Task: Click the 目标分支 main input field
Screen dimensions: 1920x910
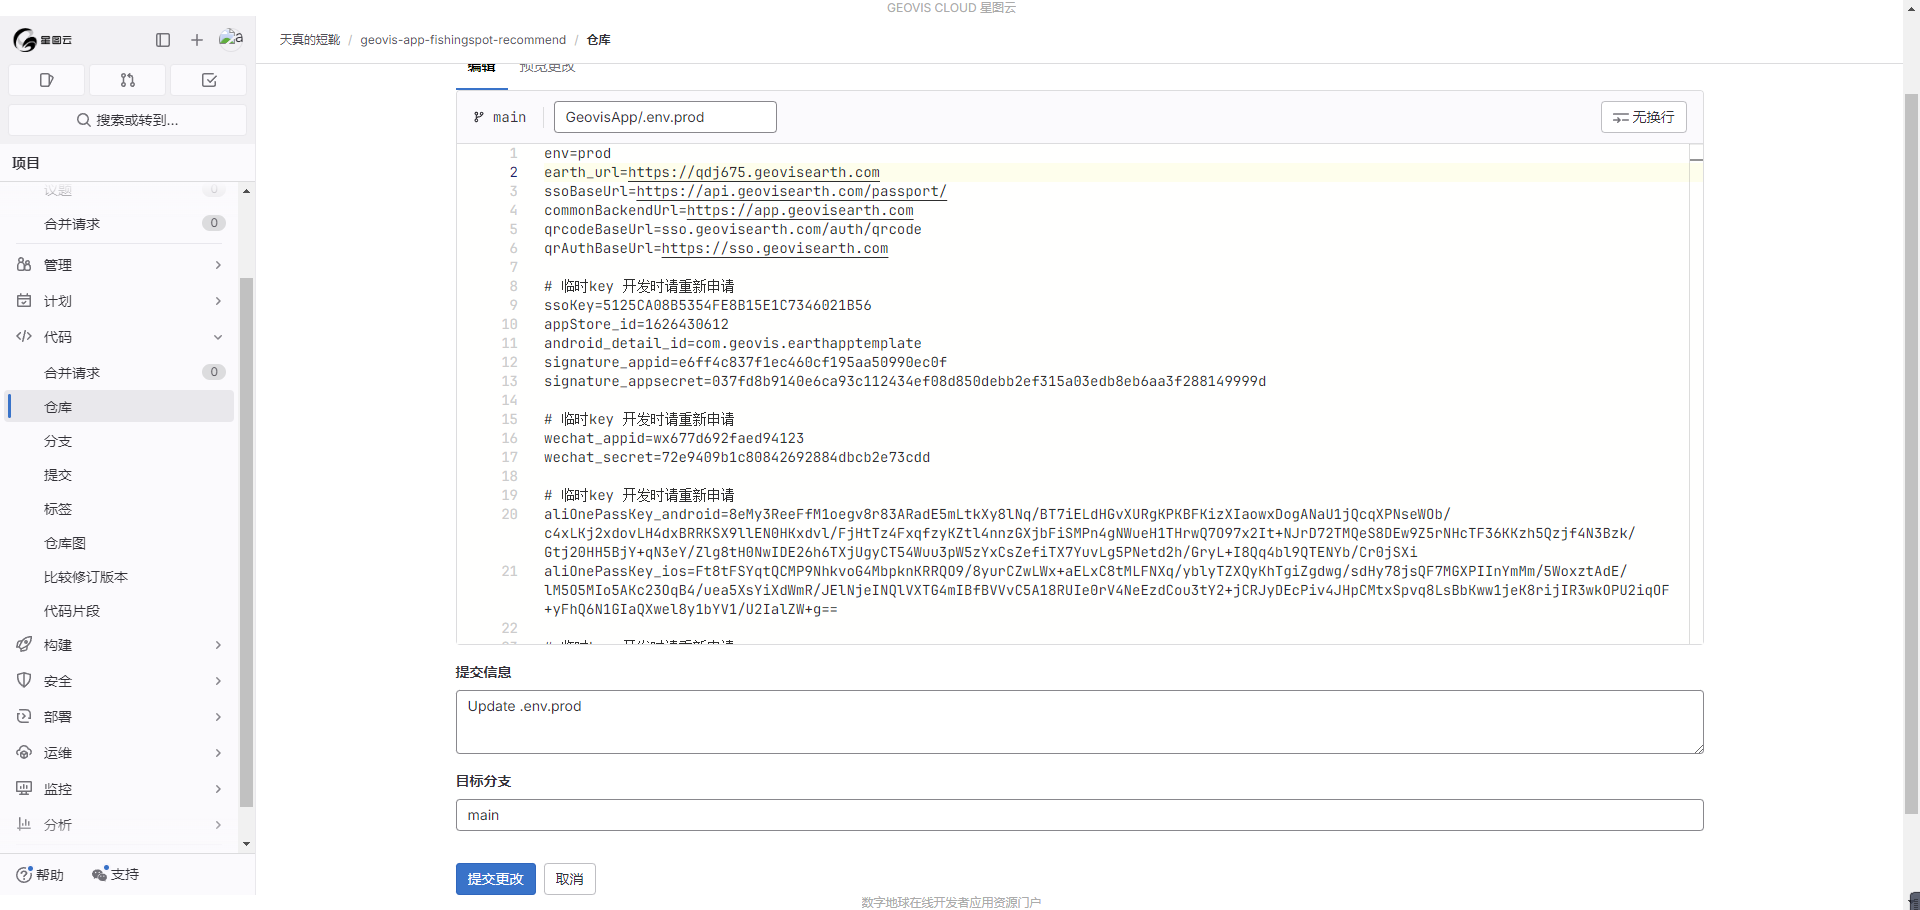Action: 1079,815
